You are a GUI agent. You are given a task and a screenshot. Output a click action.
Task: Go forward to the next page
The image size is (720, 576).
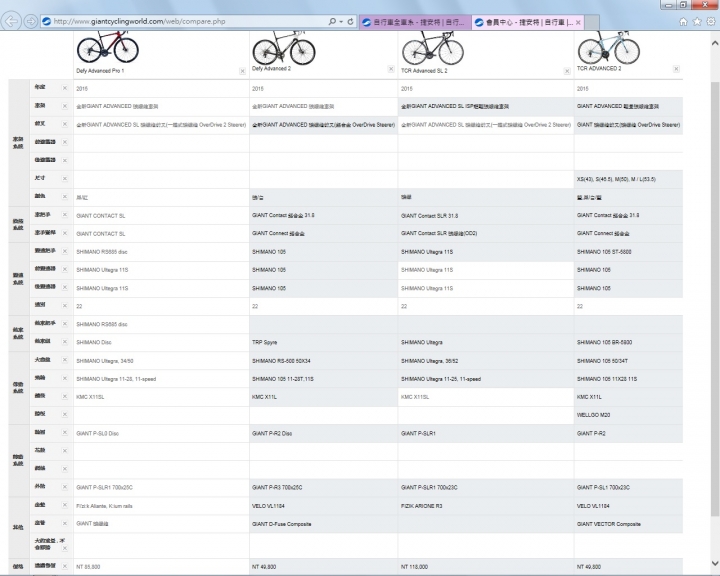tap(31, 22)
